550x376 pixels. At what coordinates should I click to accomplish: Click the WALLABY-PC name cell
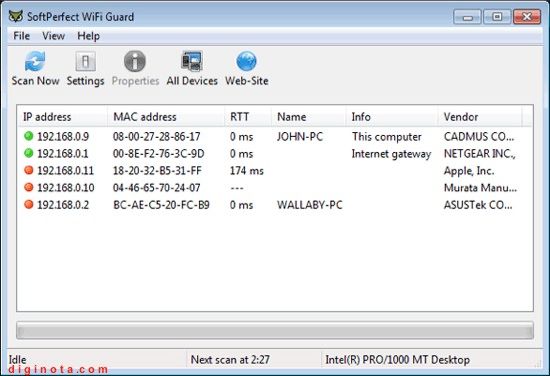pyautogui.click(x=310, y=205)
